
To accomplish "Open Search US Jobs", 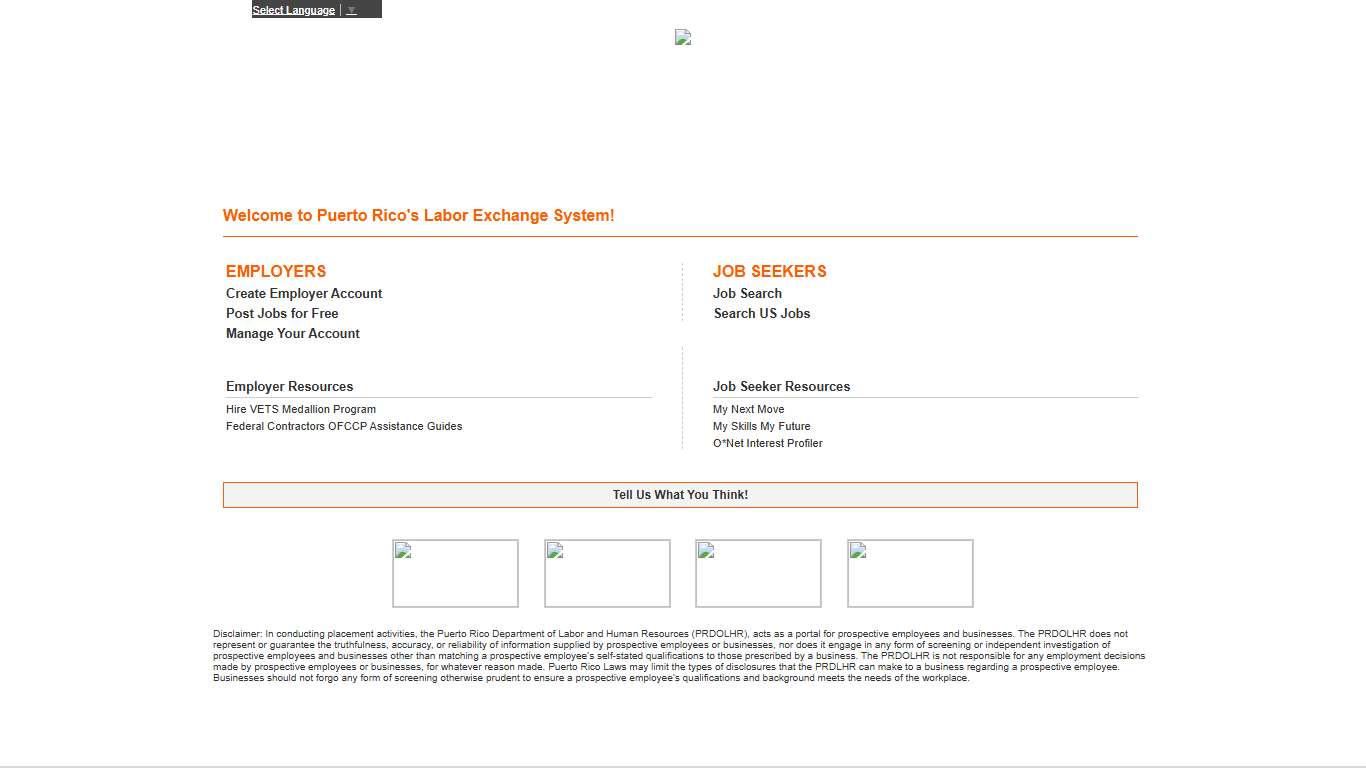I will tap(762, 313).
